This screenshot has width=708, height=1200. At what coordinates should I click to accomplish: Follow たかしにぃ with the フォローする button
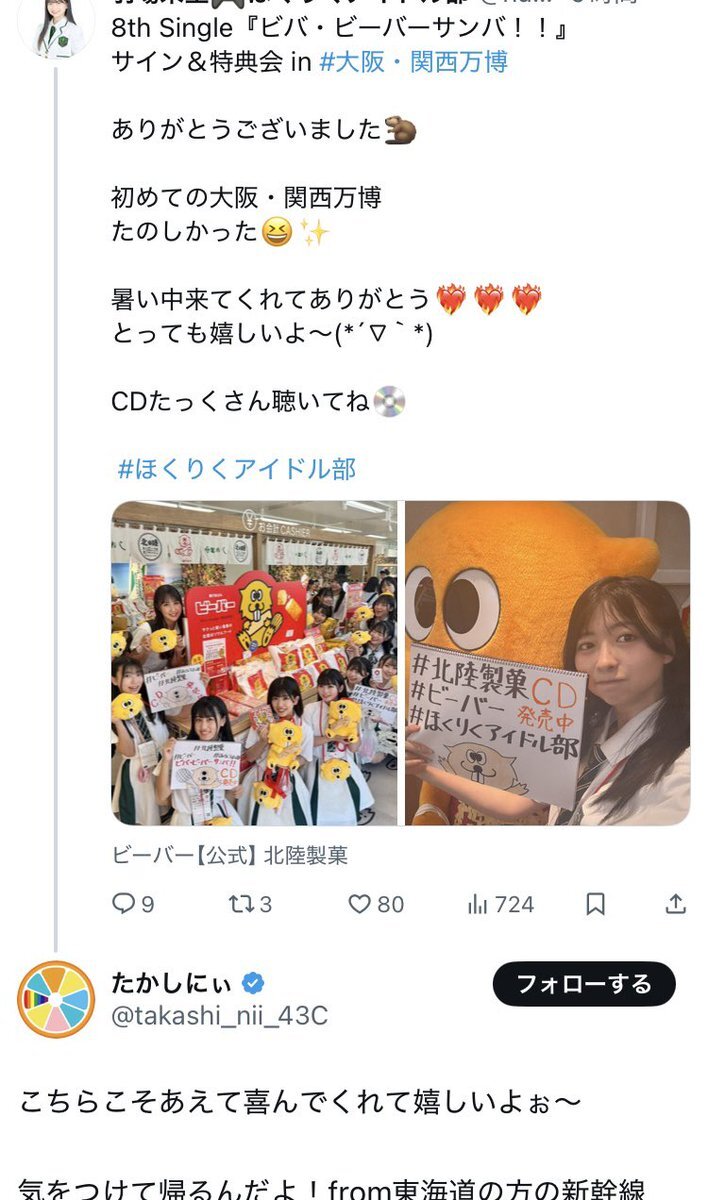pos(584,984)
